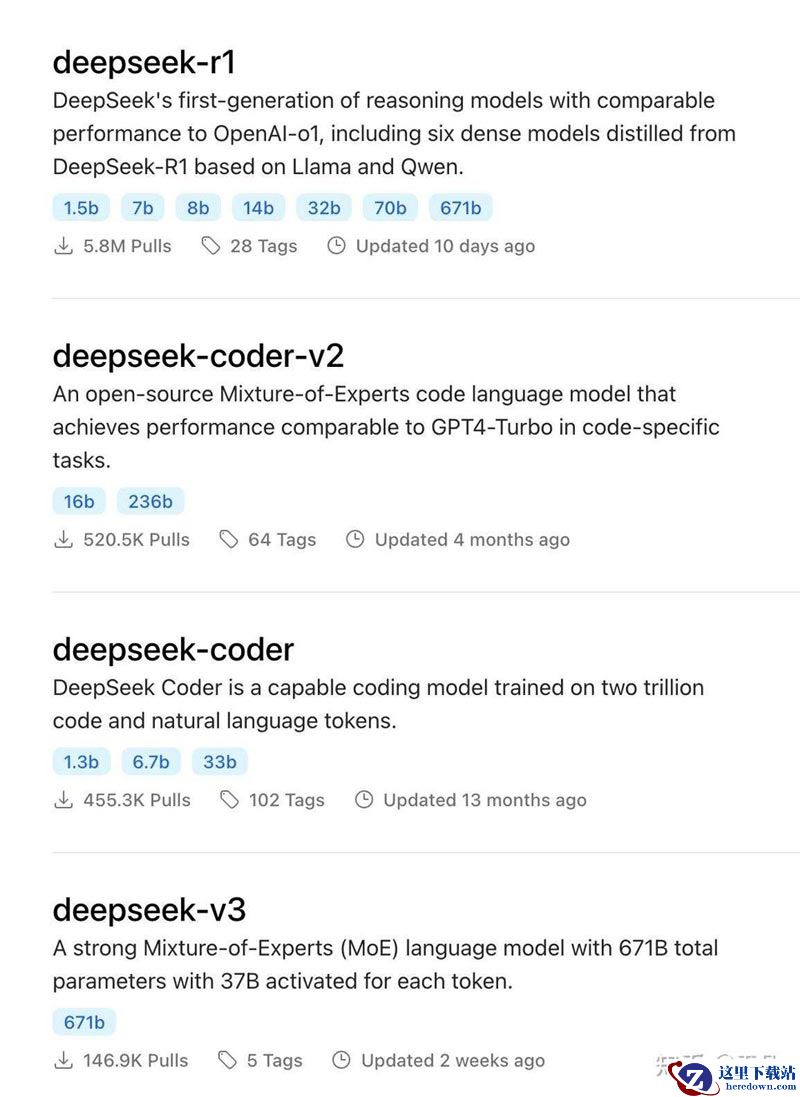Pick the 6.7b size tag of deepseek-coder
Screen dimensions: 800x1097
tap(151, 762)
